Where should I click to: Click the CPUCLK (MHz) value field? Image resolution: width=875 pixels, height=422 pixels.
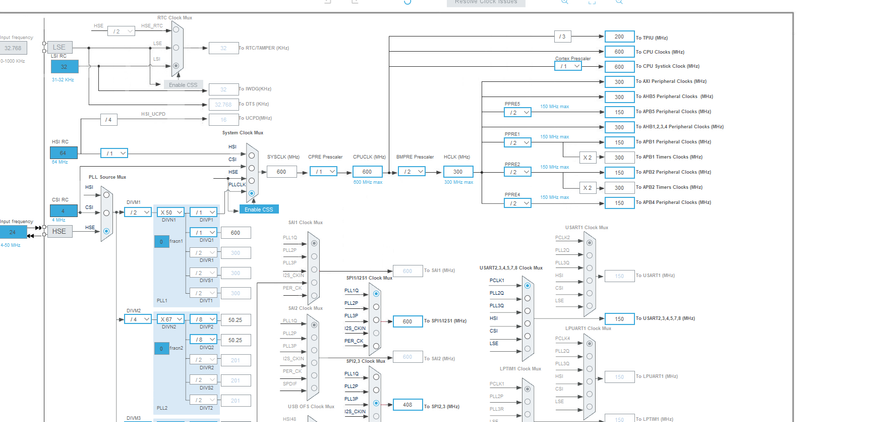(x=368, y=172)
